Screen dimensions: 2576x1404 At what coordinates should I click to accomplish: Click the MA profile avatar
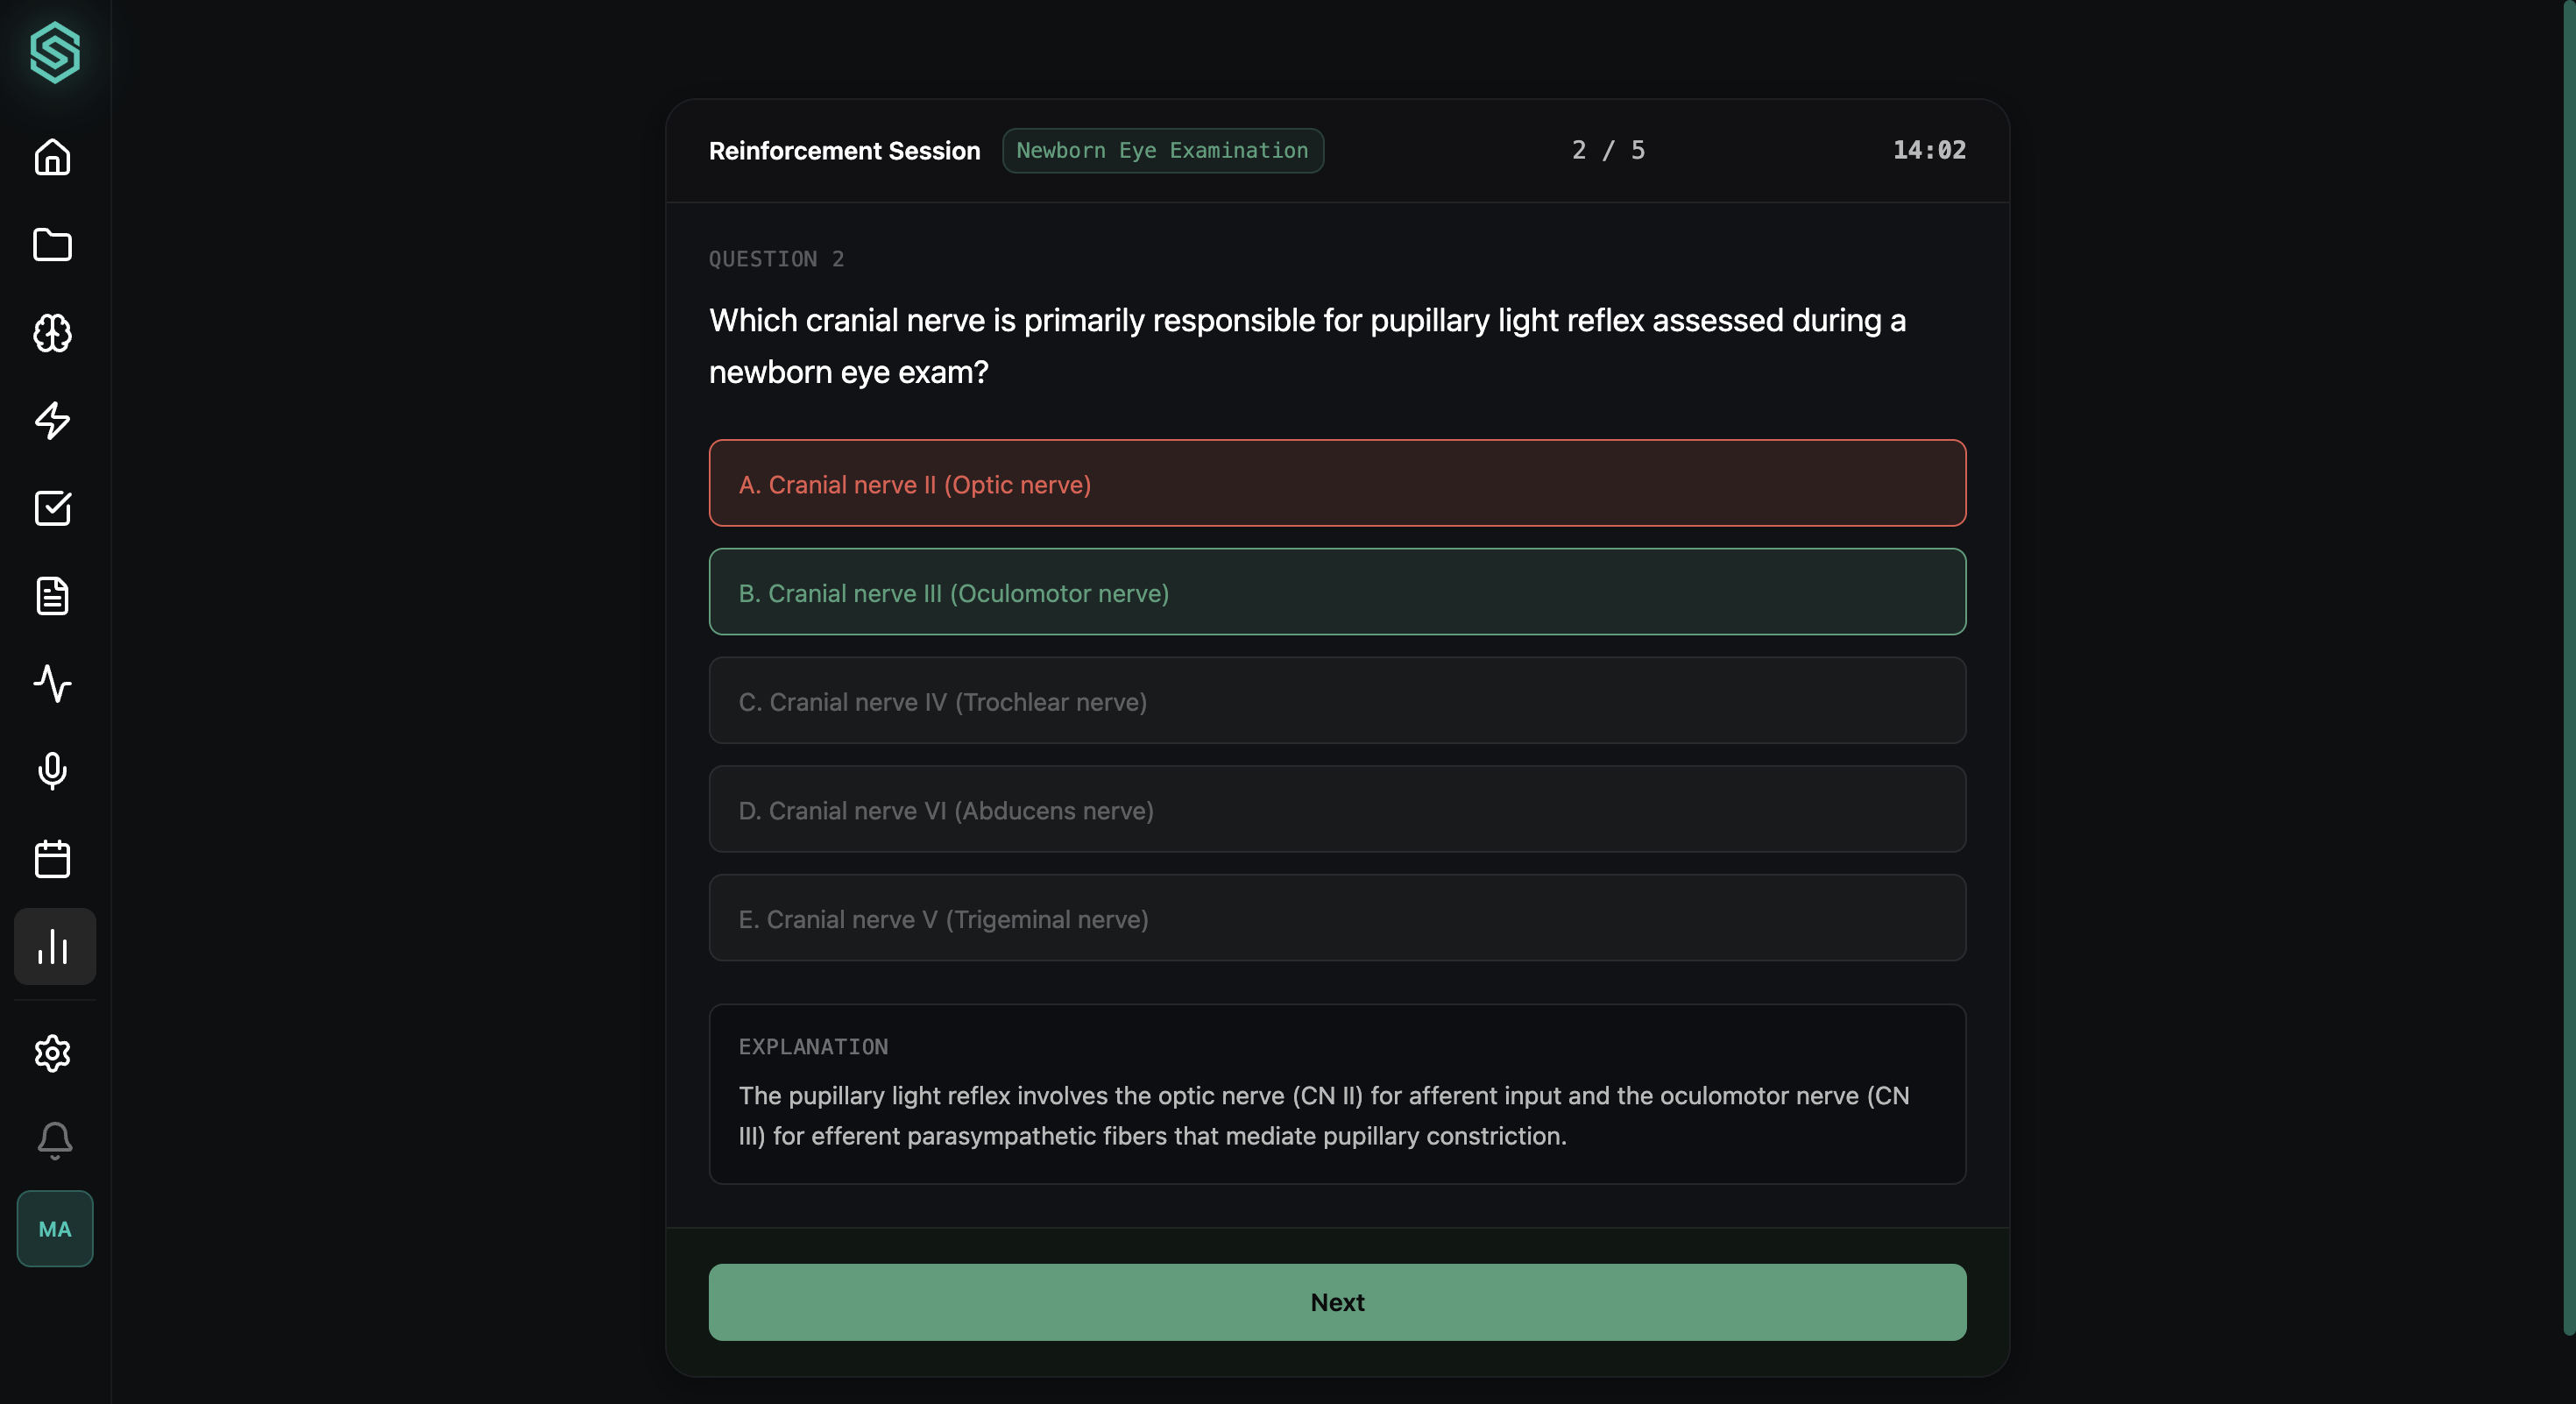(x=54, y=1229)
